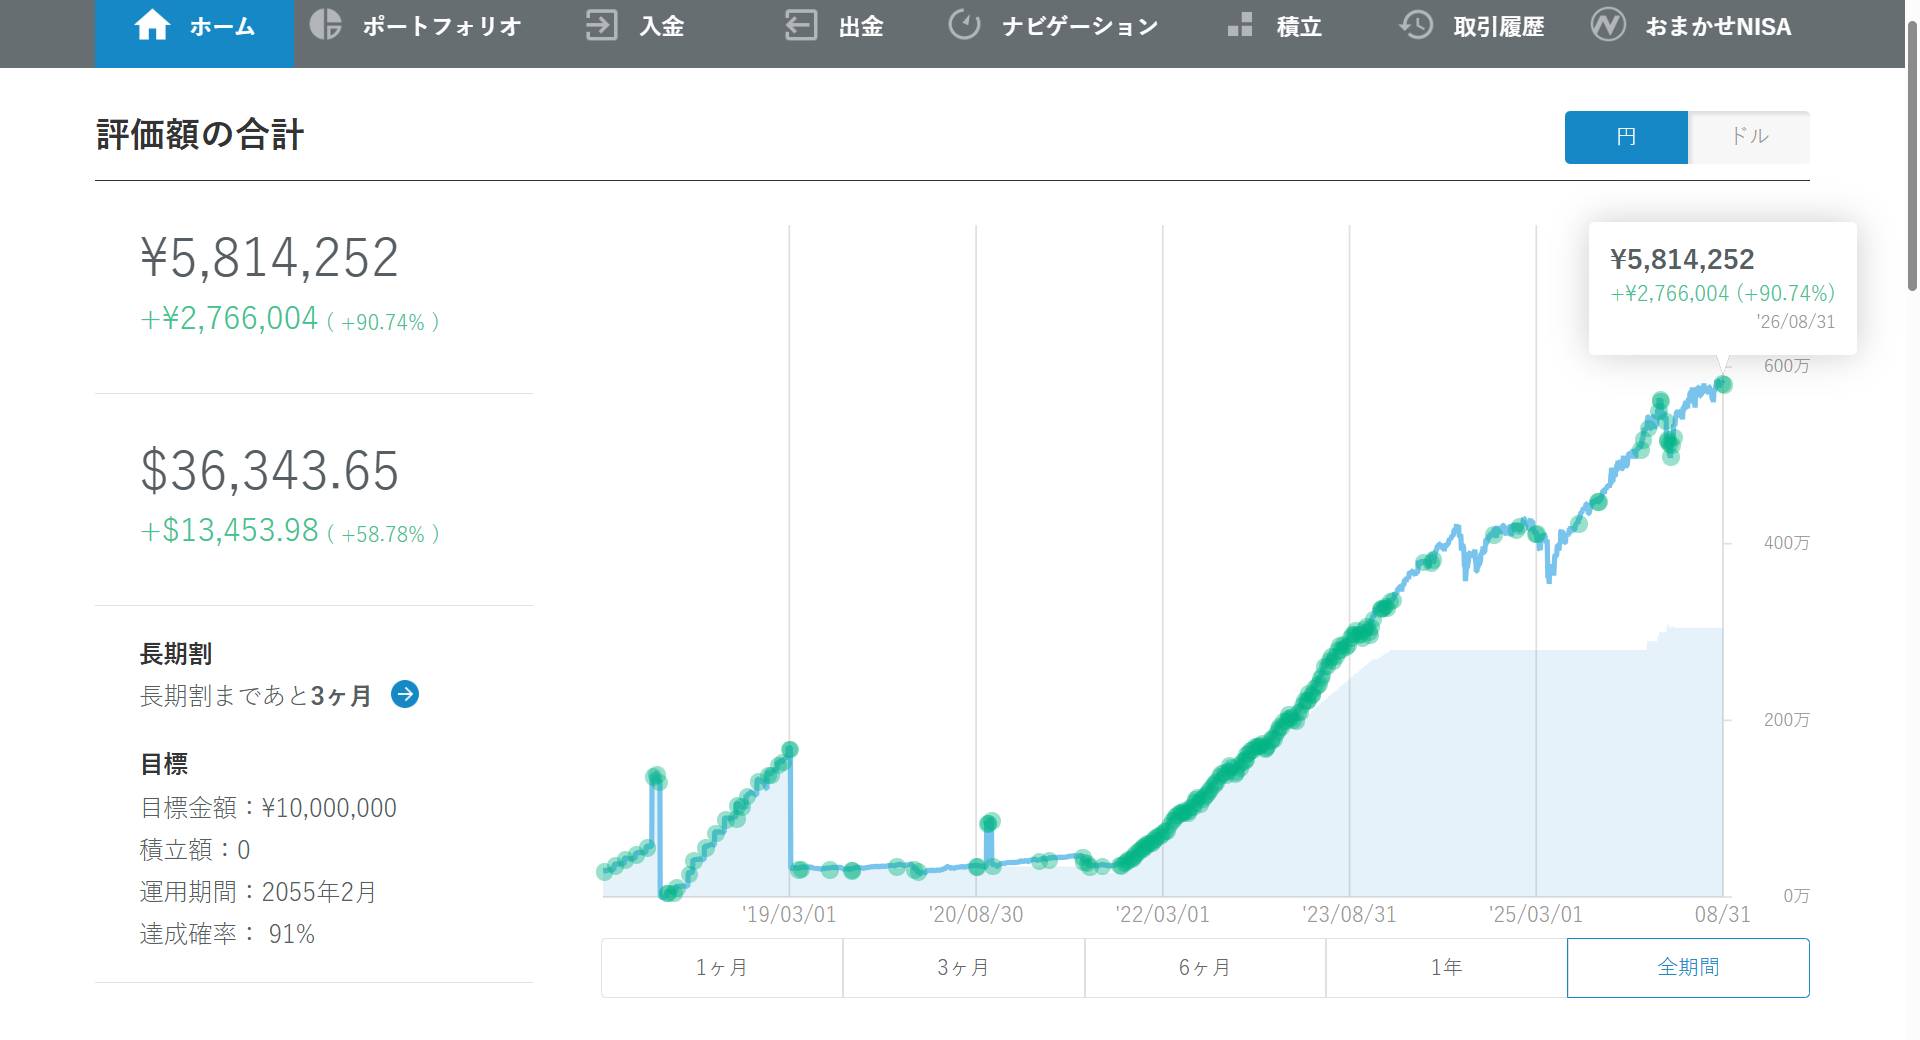Click the Omakase NISA logo icon

click(1608, 24)
